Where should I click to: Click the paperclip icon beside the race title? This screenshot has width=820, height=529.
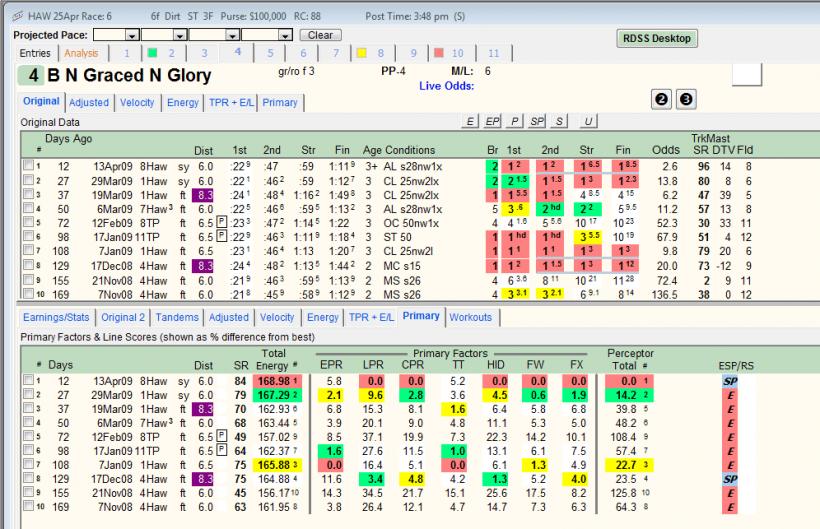[x=18, y=16]
